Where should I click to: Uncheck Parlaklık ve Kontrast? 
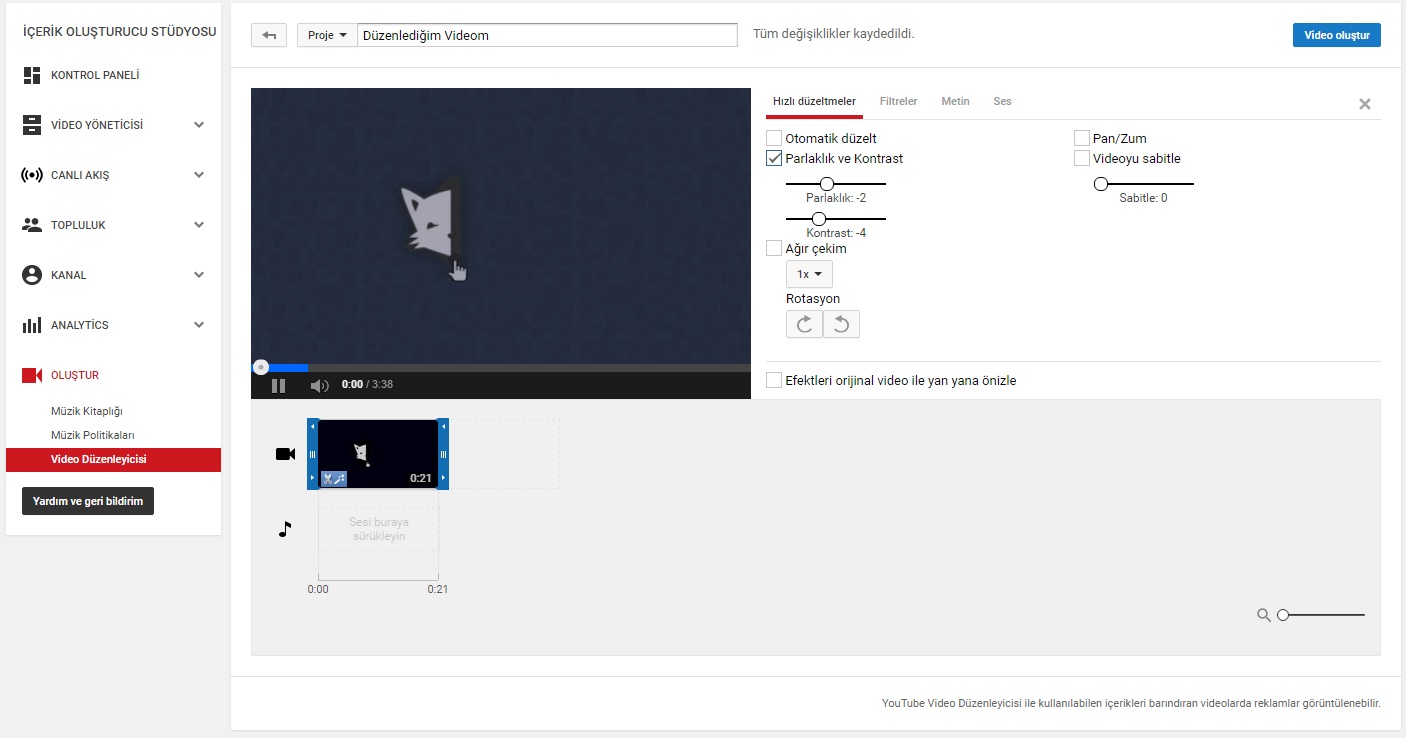click(774, 158)
